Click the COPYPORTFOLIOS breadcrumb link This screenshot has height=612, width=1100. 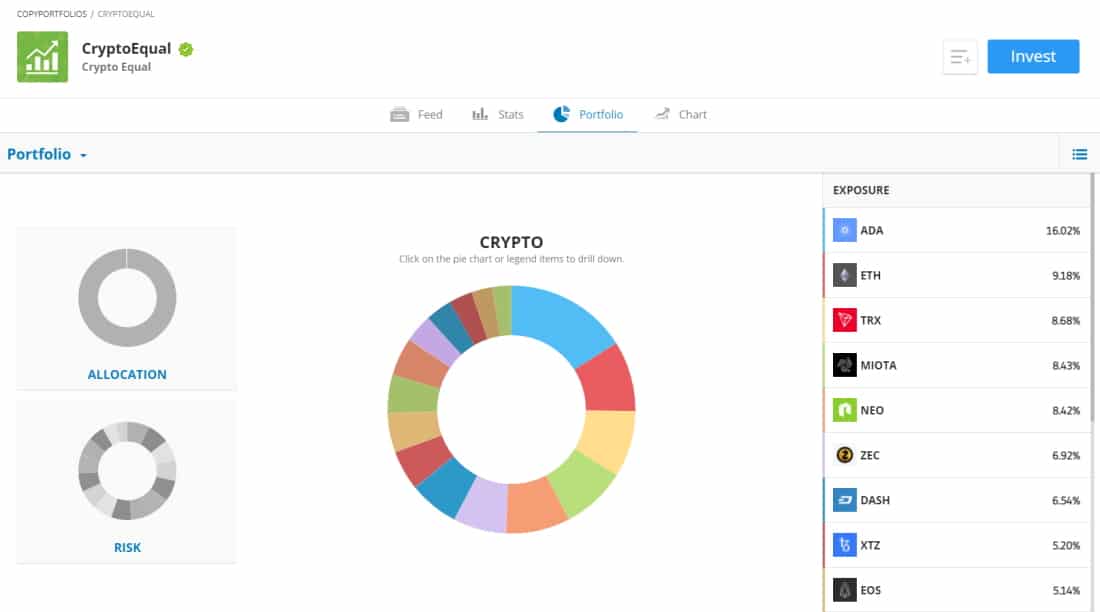coord(52,14)
